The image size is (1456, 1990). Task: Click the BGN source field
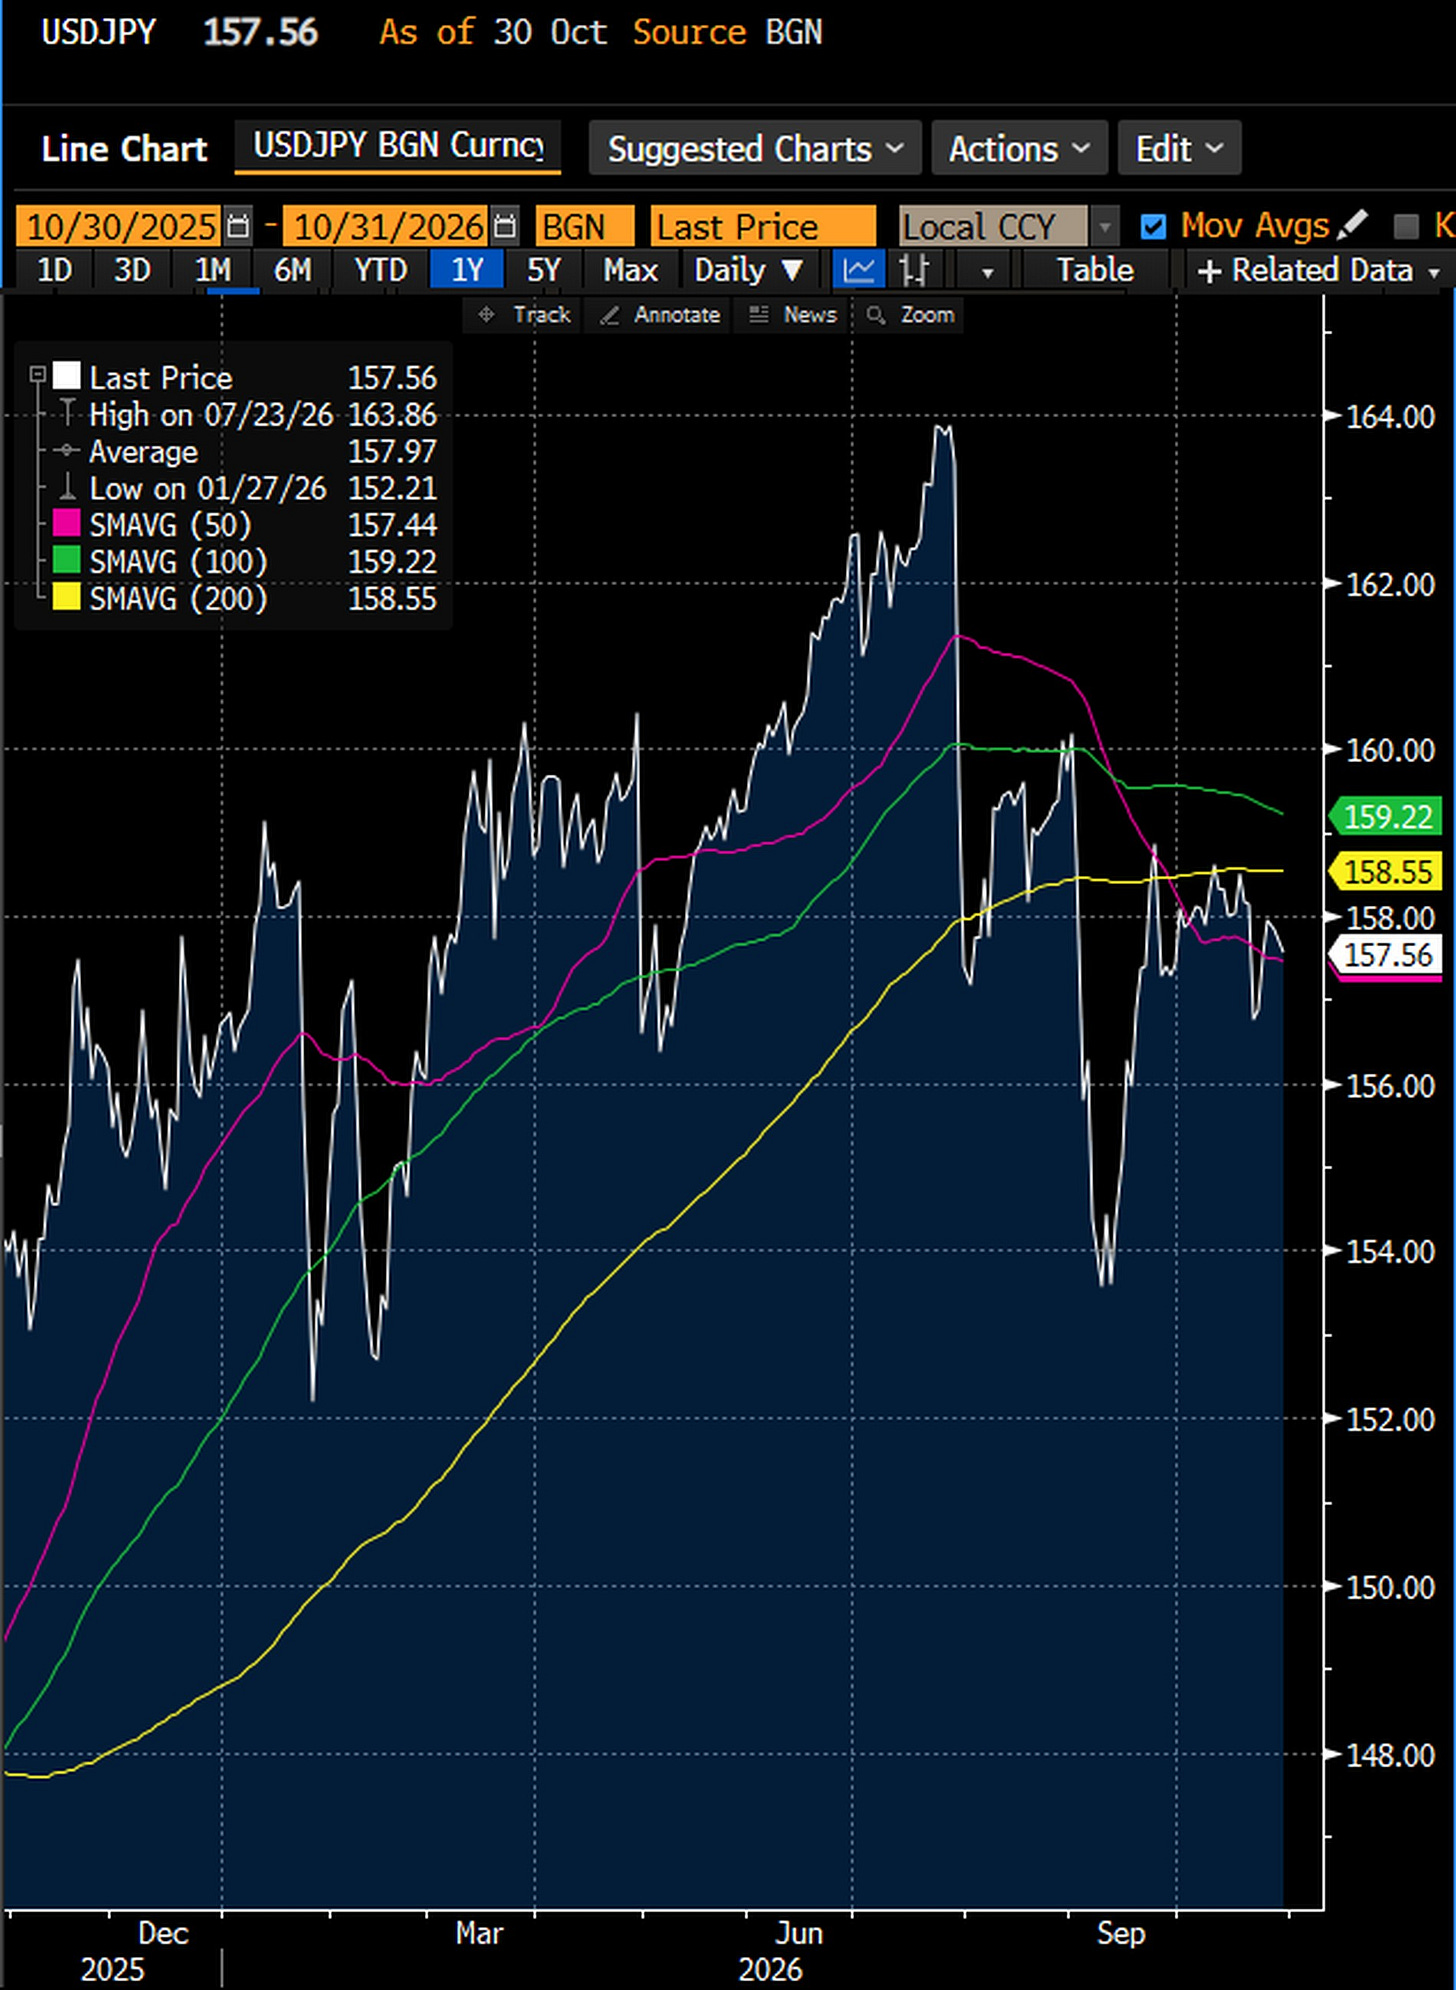click(x=585, y=227)
